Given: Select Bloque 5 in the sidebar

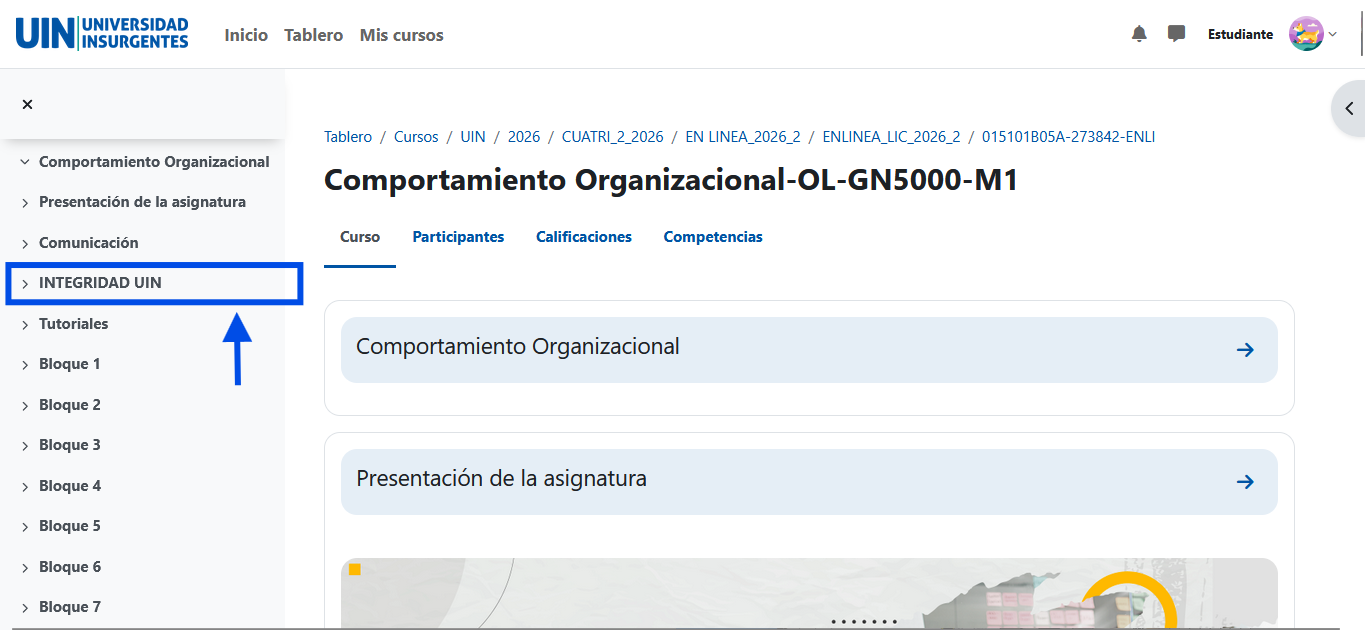Looking at the screenshot, I should (x=69, y=526).
